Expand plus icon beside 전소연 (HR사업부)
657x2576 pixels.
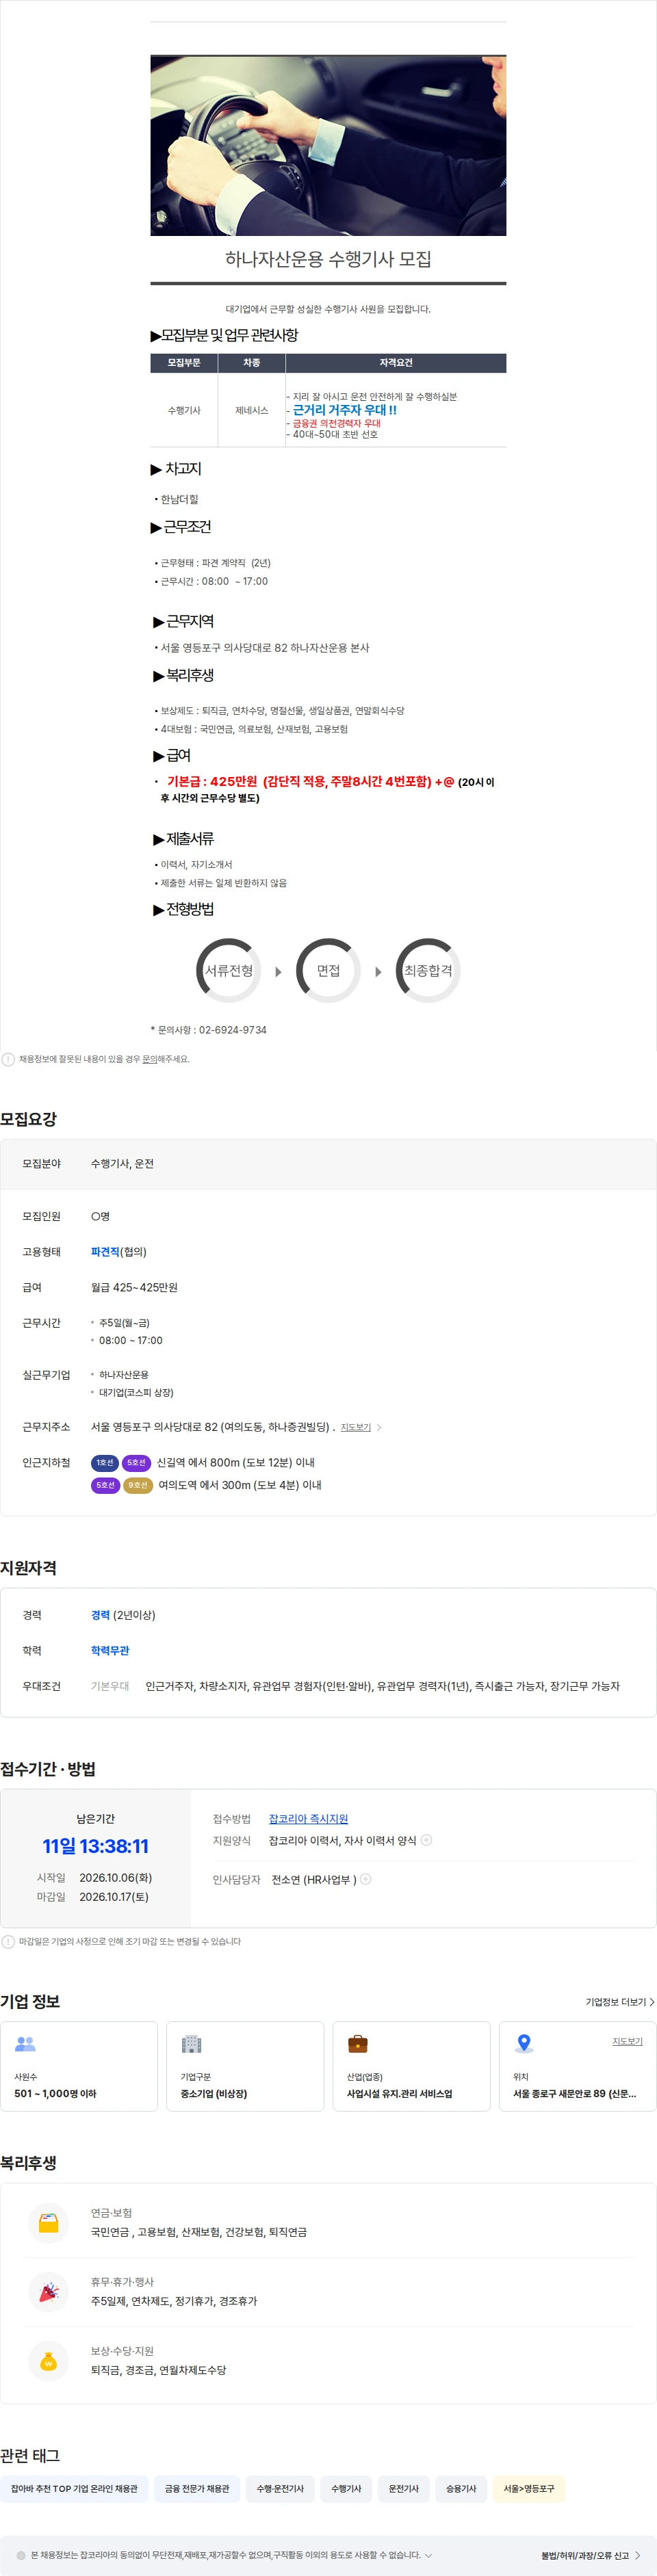point(366,1879)
